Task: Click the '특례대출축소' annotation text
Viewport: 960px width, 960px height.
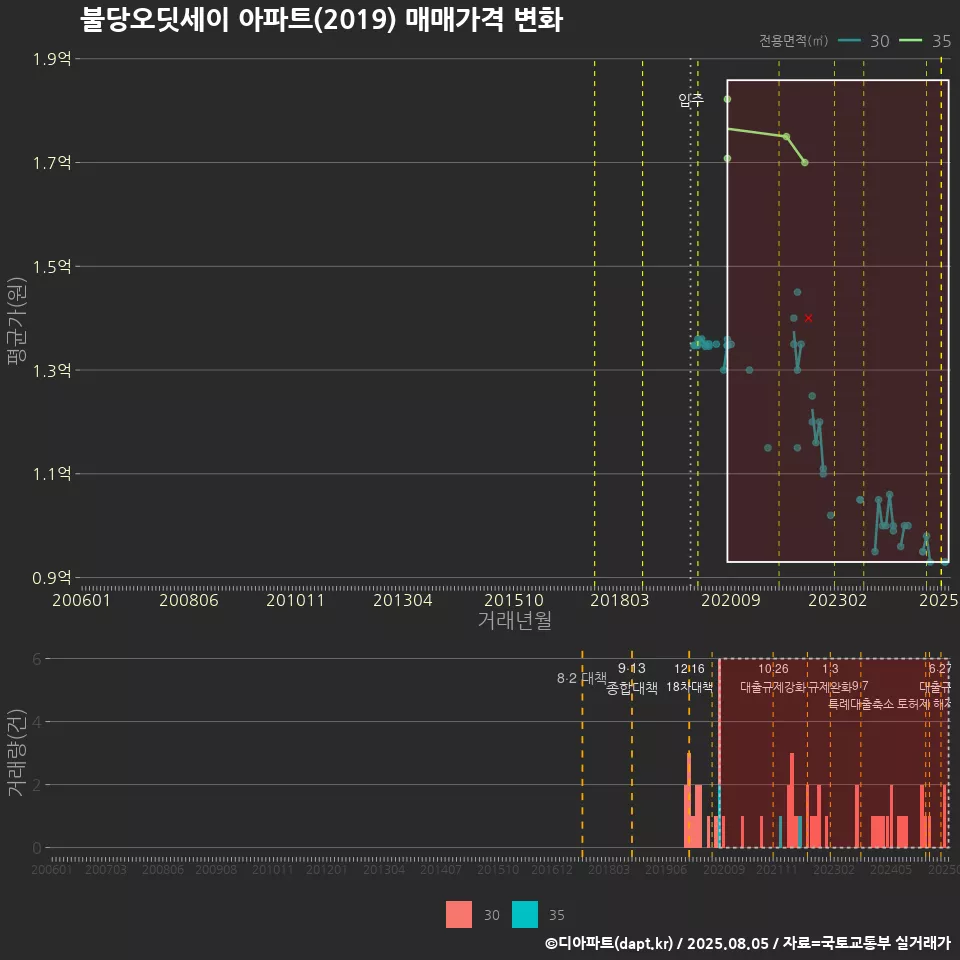Action: [x=860, y=704]
